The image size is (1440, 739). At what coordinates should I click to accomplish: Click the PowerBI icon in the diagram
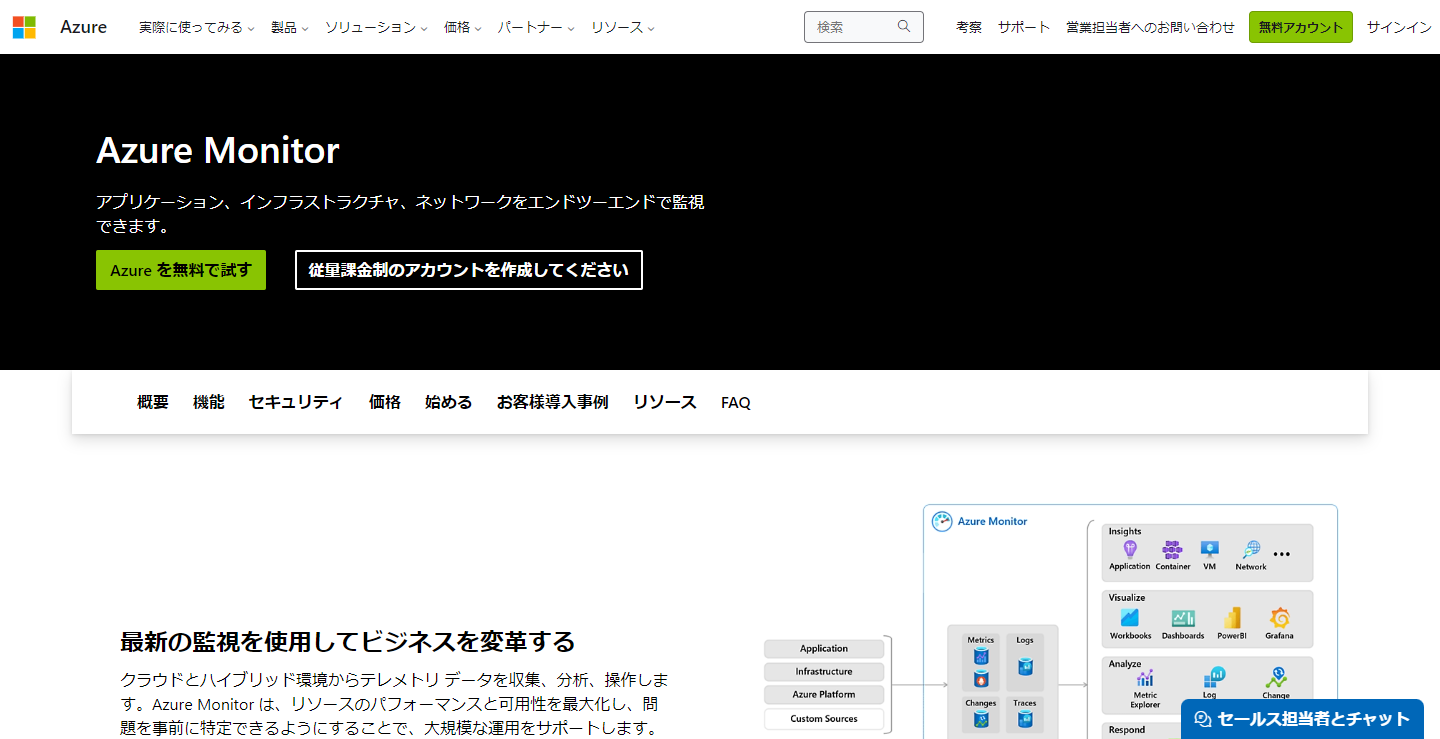[x=1232, y=618]
